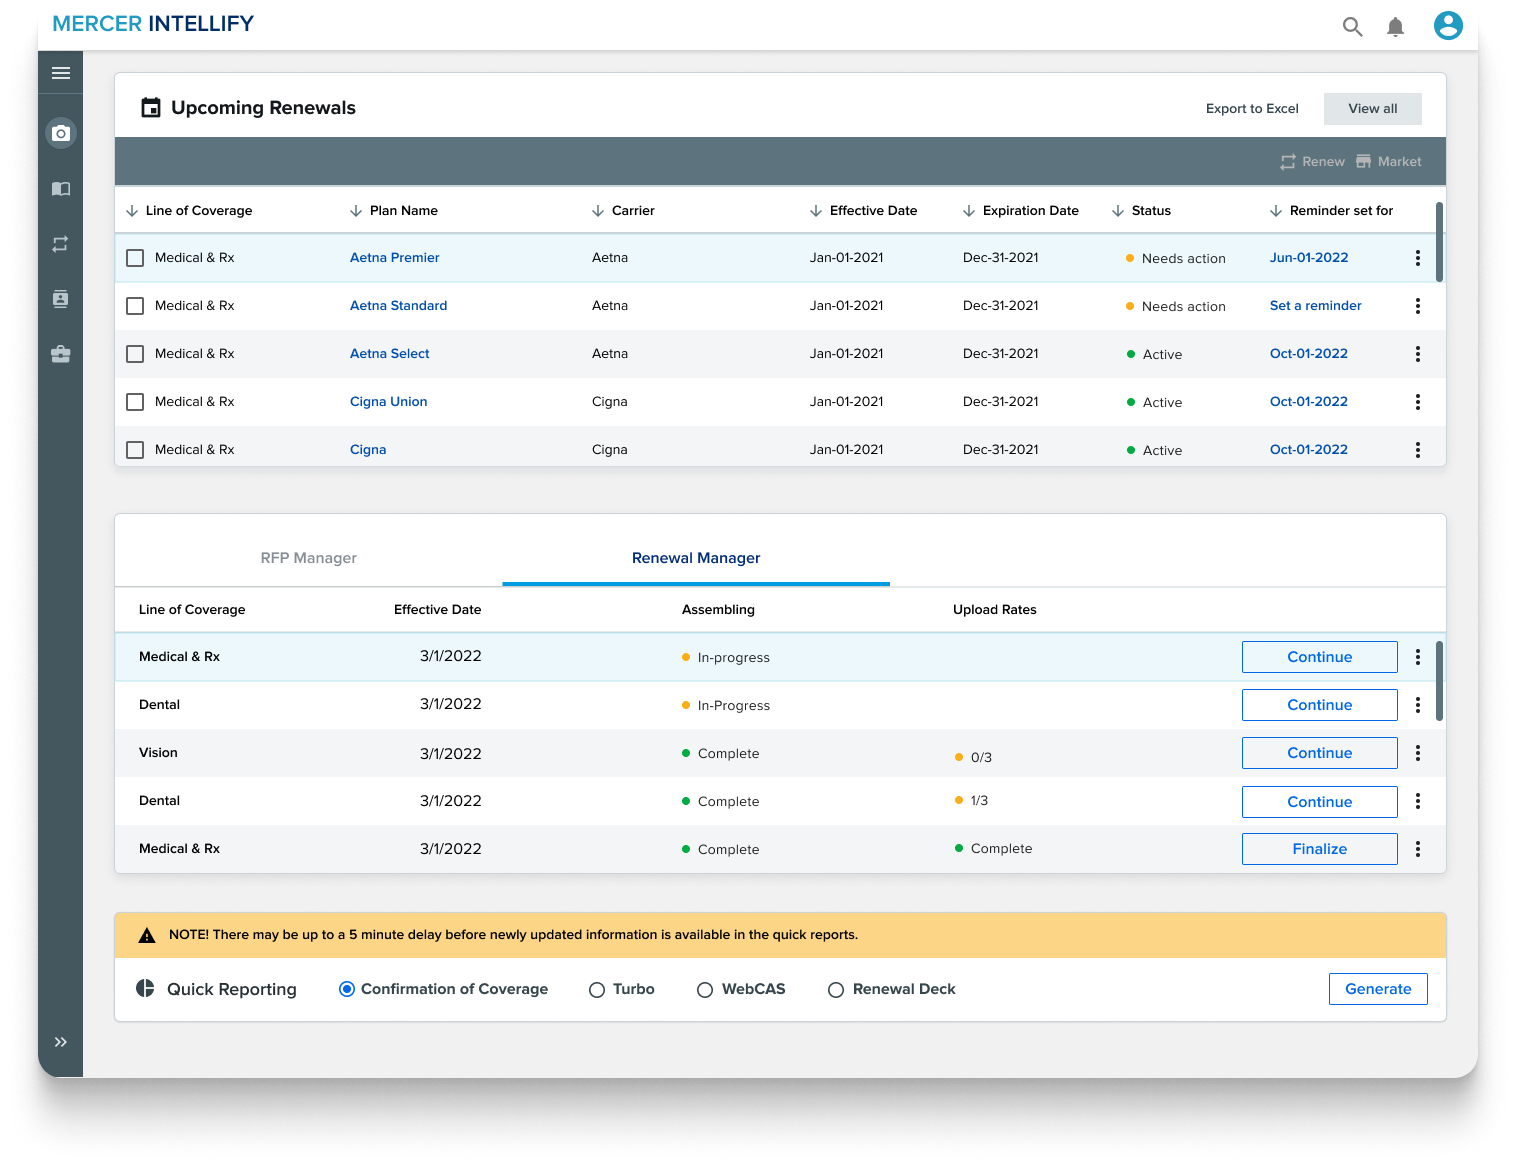Screen dimensions: 1516x1165
Task: Open kebab menu for Medical & Rx In-progress row
Action: click(1418, 657)
